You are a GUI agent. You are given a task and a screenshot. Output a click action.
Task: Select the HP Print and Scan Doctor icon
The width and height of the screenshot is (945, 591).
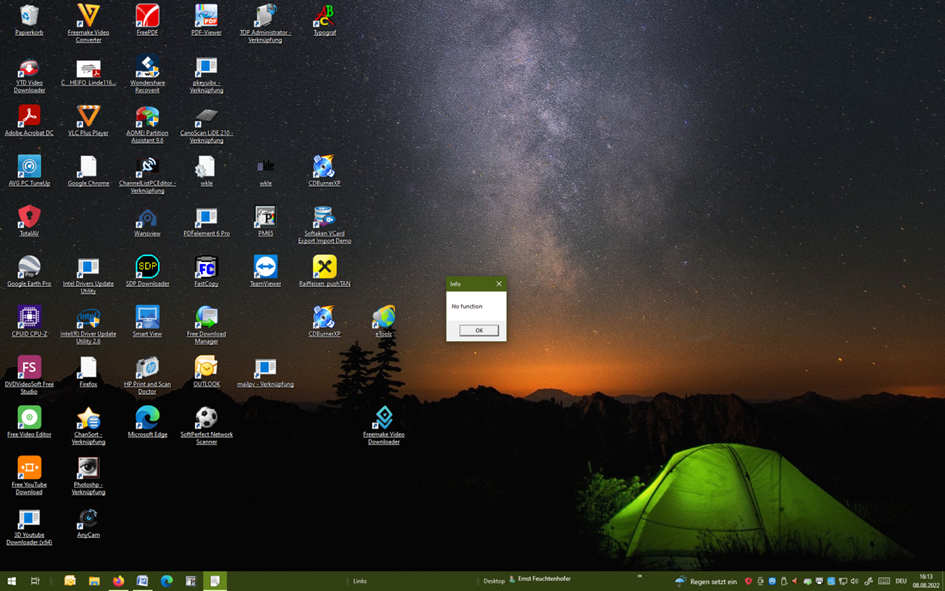[147, 375]
